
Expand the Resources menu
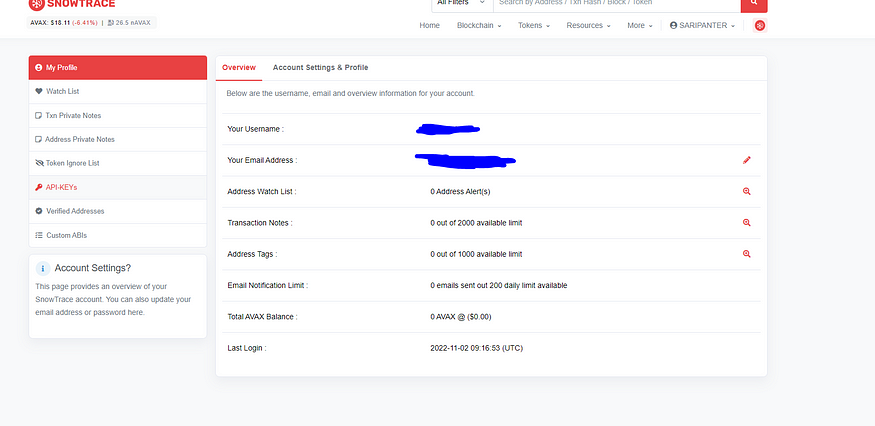coord(588,26)
